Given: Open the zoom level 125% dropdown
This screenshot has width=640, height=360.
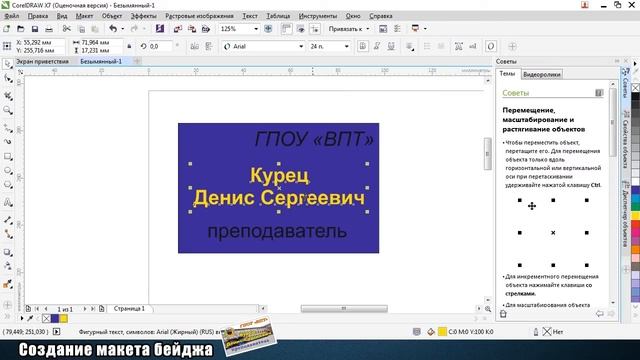Looking at the screenshot, I should point(256,29).
